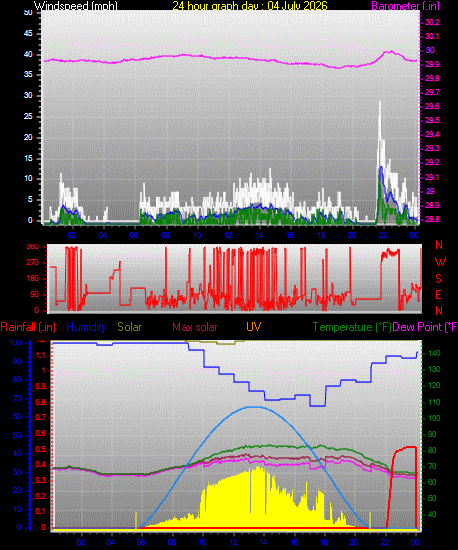The height and width of the screenshot is (550, 458).
Task: Click the Temperature (°F) legend label
Action: coord(352,327)
